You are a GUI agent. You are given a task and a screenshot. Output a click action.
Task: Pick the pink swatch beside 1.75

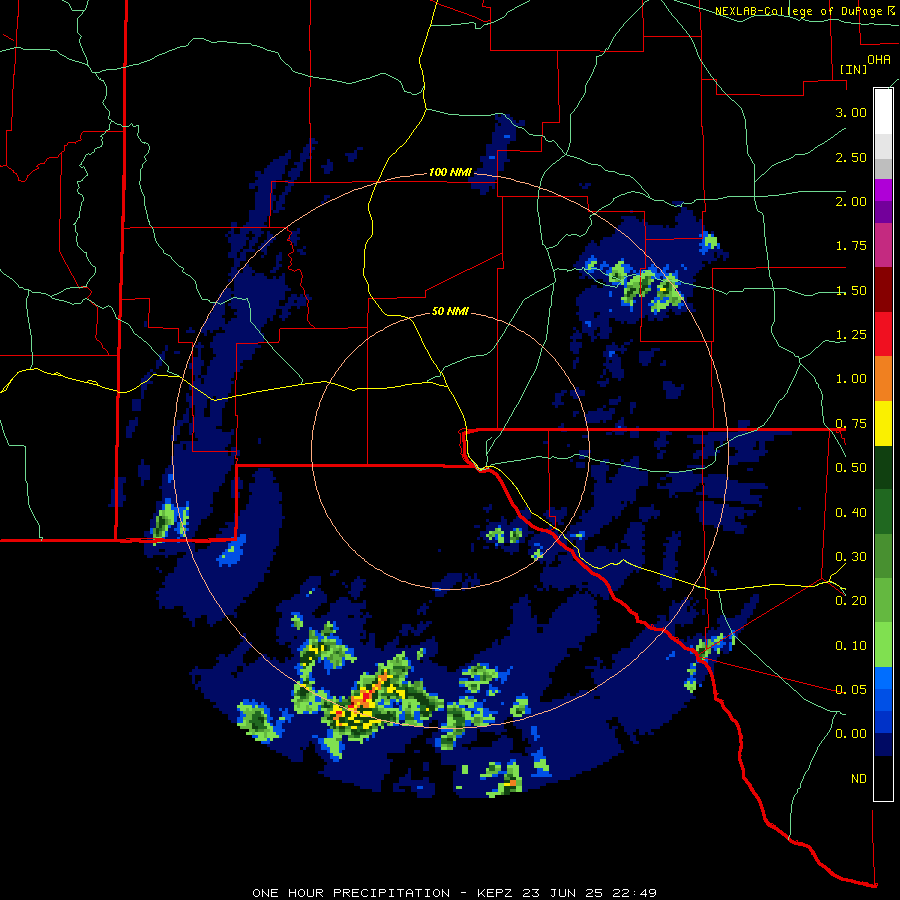pyautogui.click(x=883, y=245)
